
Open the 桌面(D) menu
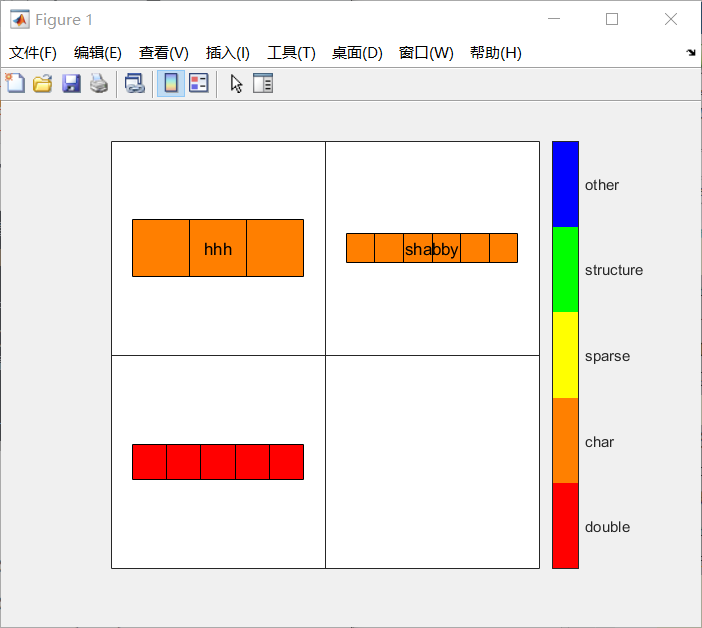tap(357, 53)
